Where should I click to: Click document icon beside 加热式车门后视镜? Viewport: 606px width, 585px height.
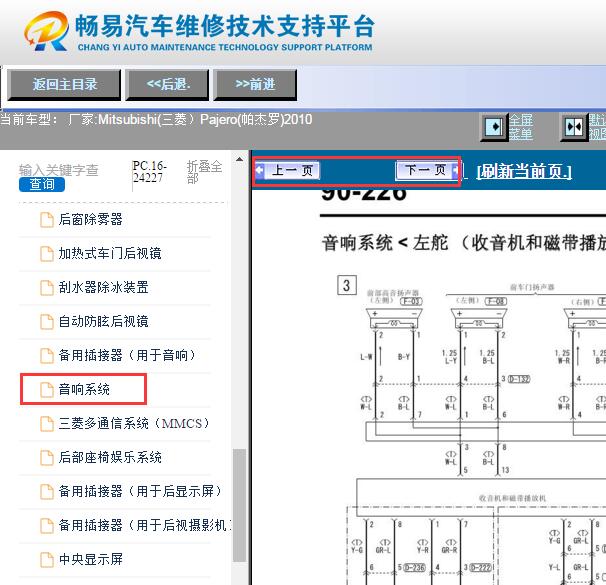(47, 254)
